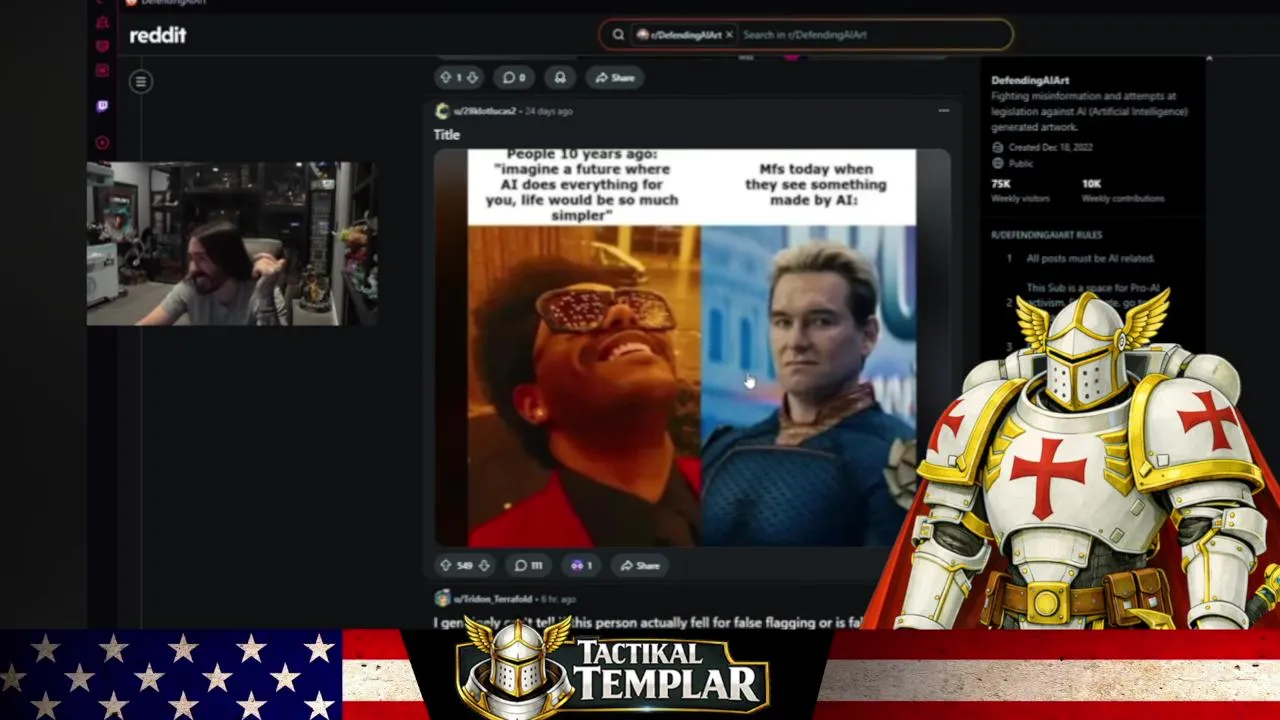
Task: Click the Public community label
Action: pos(1013,163)
